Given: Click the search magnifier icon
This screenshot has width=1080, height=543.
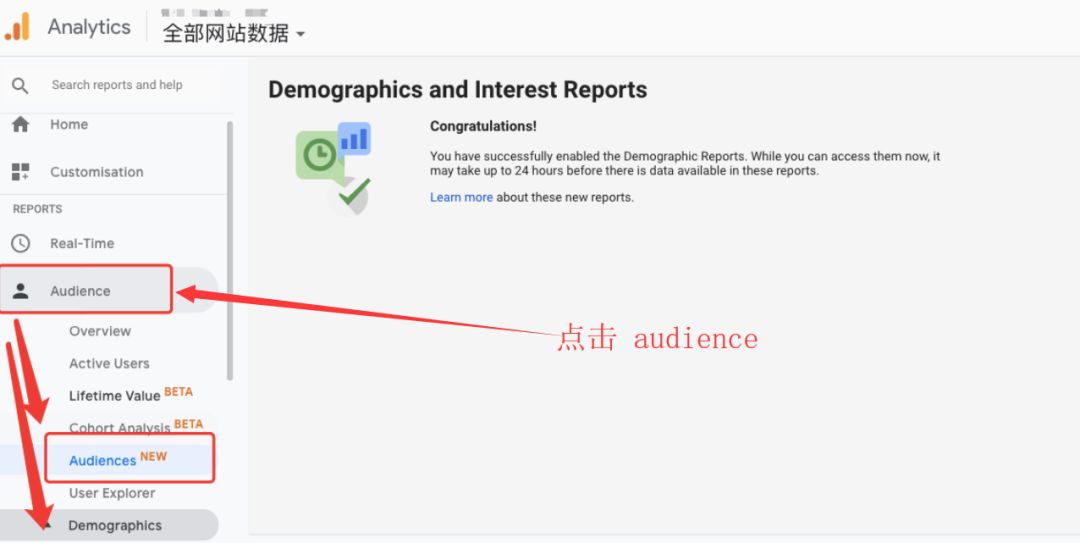Looking at the screenshot, I should click(x=20, y=86).
